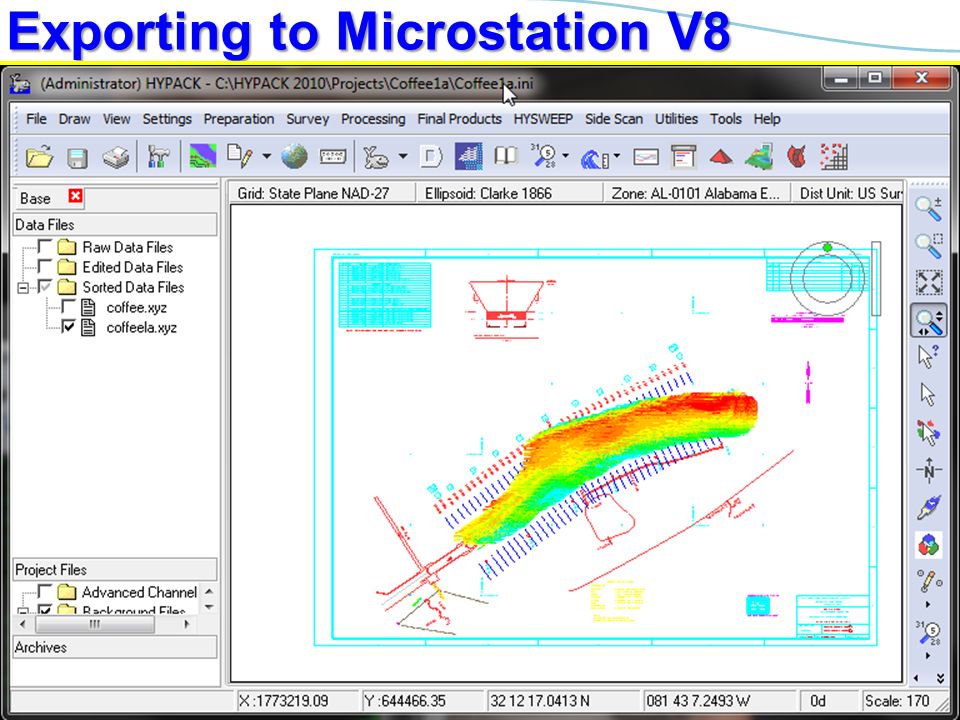This screenshot has height=720, width=960.
Task: Open the File menu
Action: coord(36,119)
